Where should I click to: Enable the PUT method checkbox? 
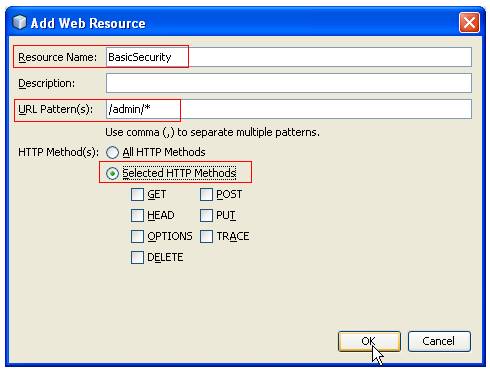tap(206, 215)
